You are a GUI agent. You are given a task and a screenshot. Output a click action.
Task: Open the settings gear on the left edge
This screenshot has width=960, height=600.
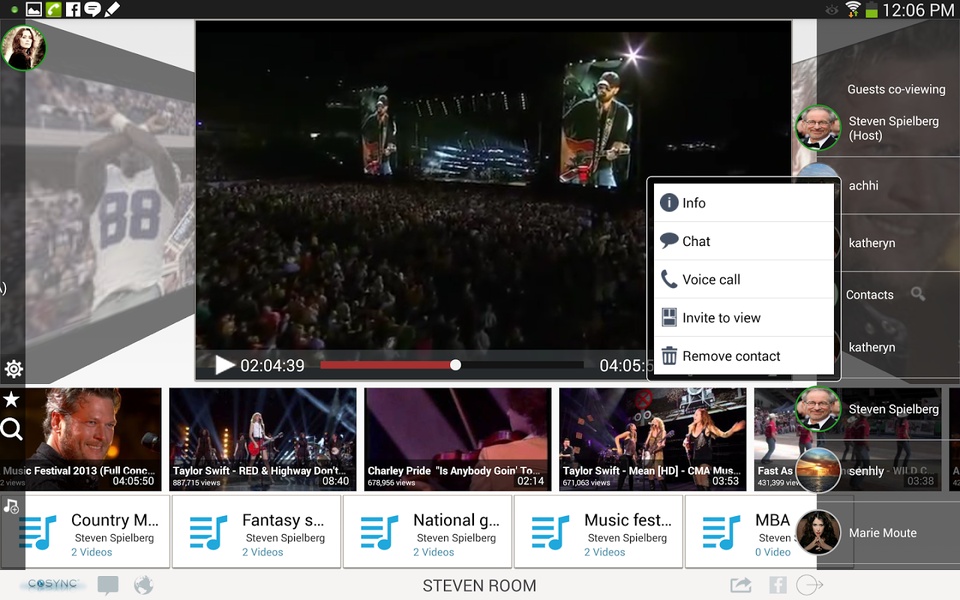13,369
